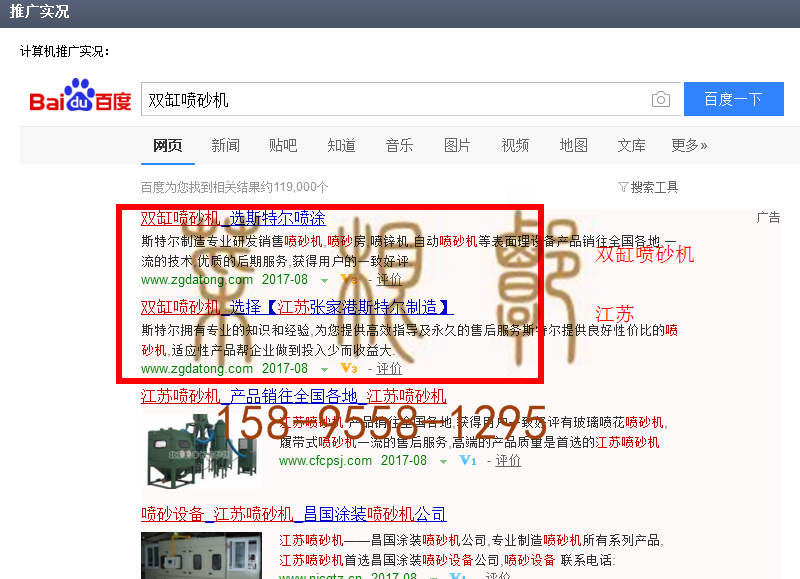The image size is (800, 579).
Task: Click the 推广实况 header title
Action: point(39,12)
